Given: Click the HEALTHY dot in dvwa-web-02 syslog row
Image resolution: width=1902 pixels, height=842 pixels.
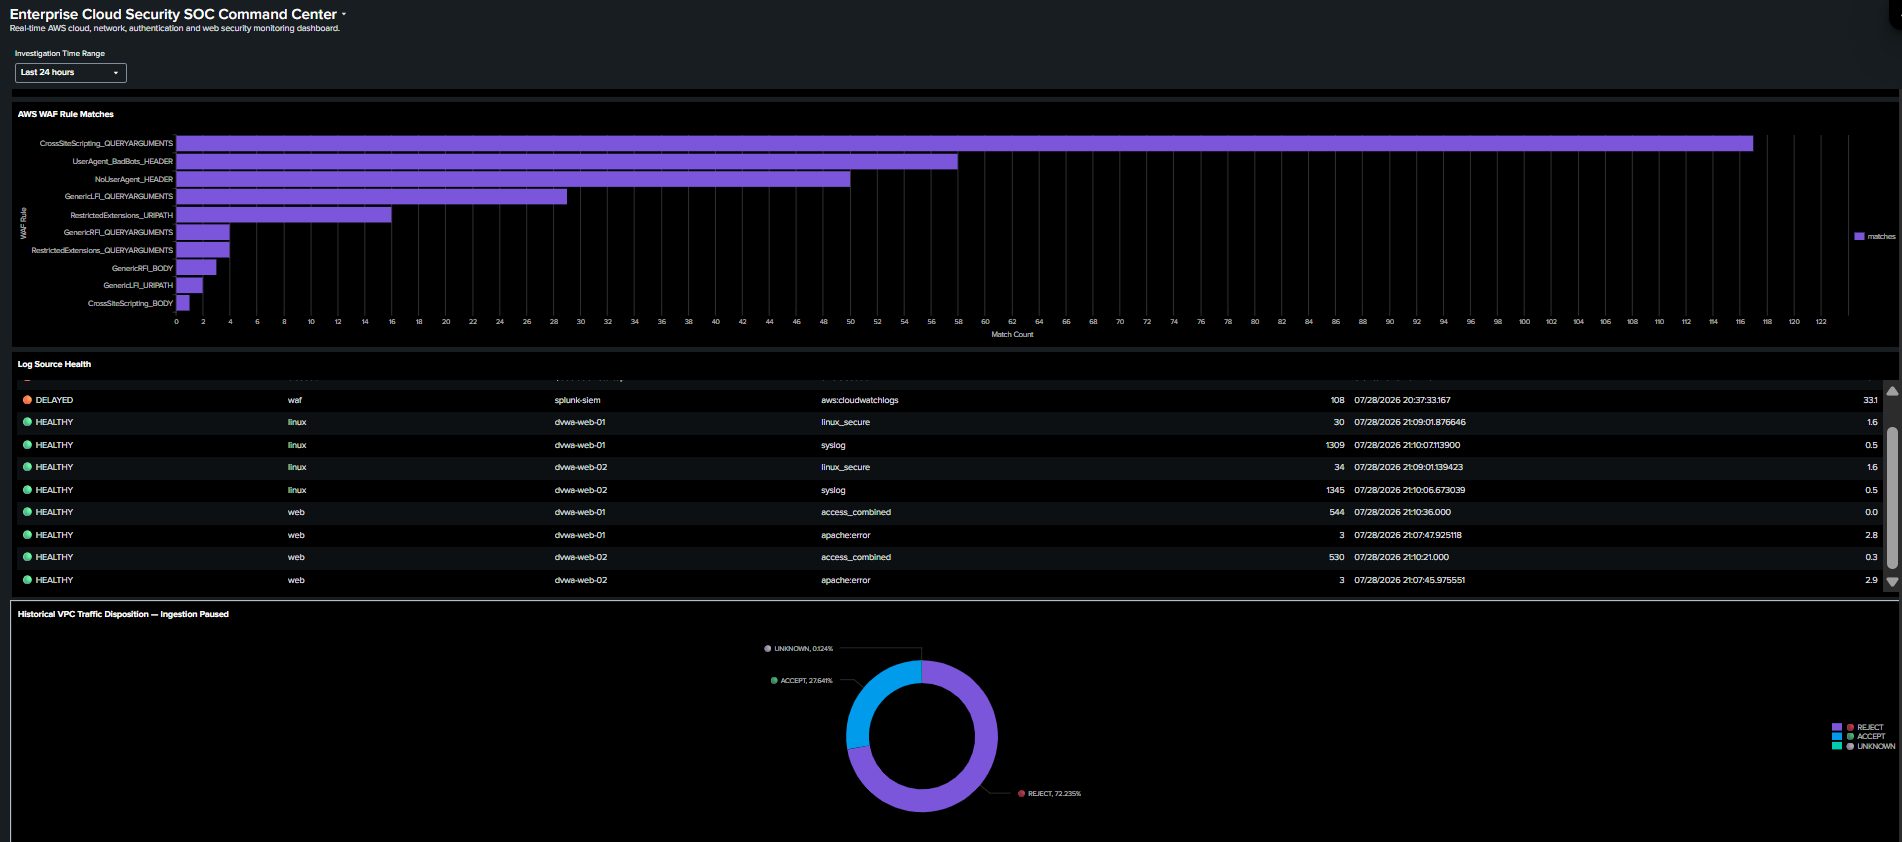Looking at the screenshot, I should click(27, 490).
